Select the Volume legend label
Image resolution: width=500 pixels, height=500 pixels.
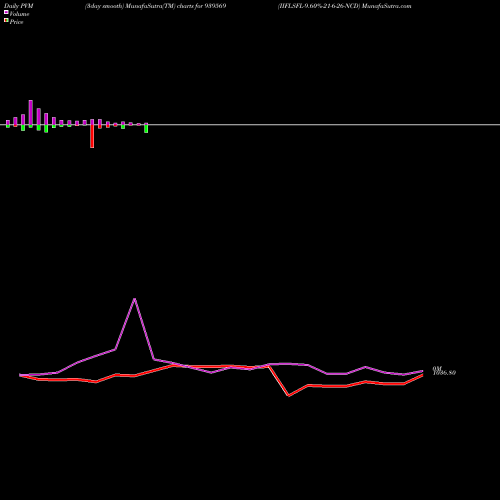(19, 14)
